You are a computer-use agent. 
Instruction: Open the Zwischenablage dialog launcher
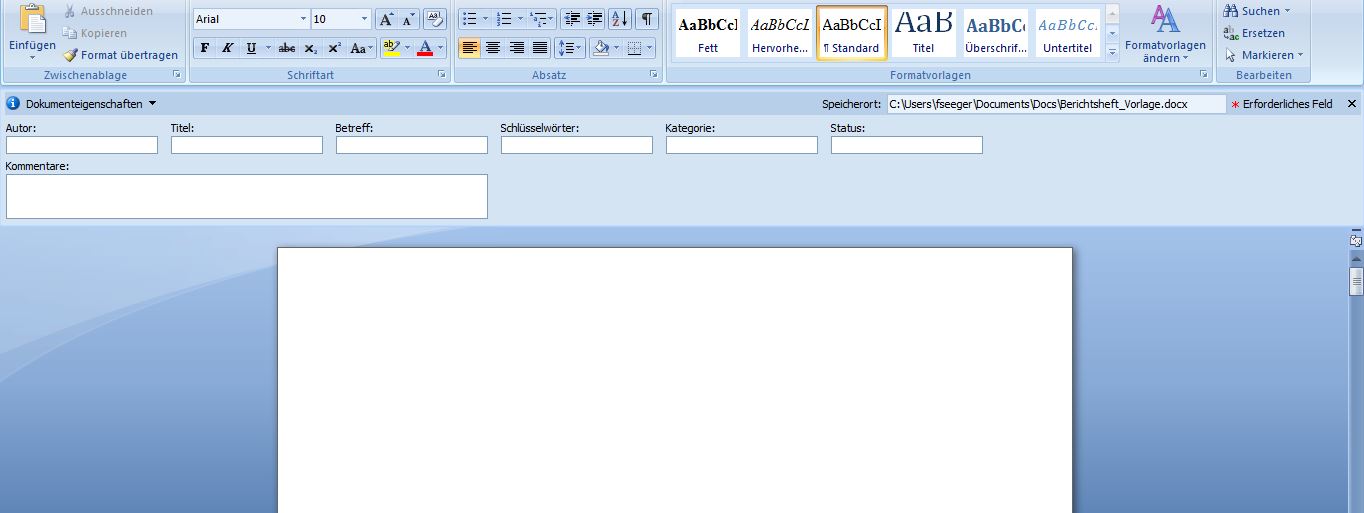pos(177,75)
